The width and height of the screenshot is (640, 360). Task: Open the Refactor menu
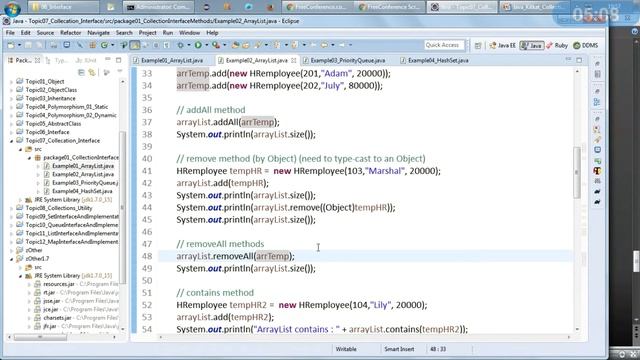71,33
